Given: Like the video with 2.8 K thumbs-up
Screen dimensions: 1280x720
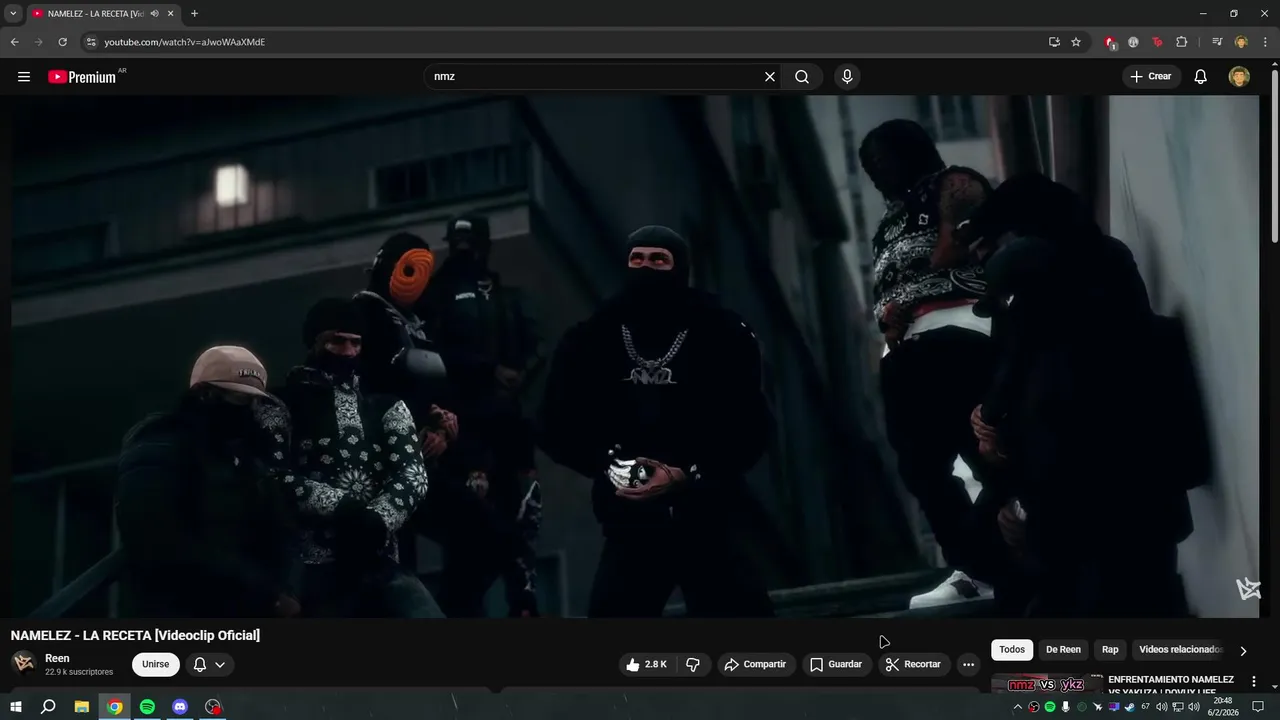Looking at the screenshot, I should [x=646, y=664].
